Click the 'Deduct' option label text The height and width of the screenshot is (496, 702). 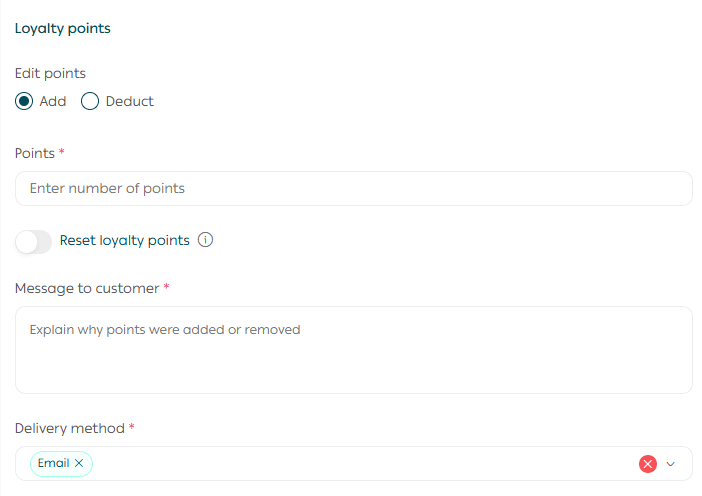pyautogui.click(x=130, y=101)
